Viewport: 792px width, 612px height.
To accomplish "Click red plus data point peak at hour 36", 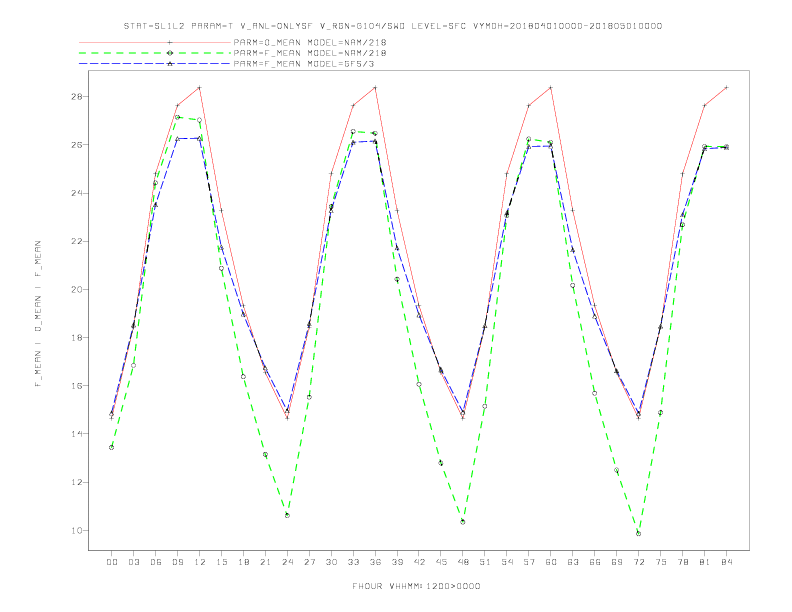I will click(x=375, y=88).
